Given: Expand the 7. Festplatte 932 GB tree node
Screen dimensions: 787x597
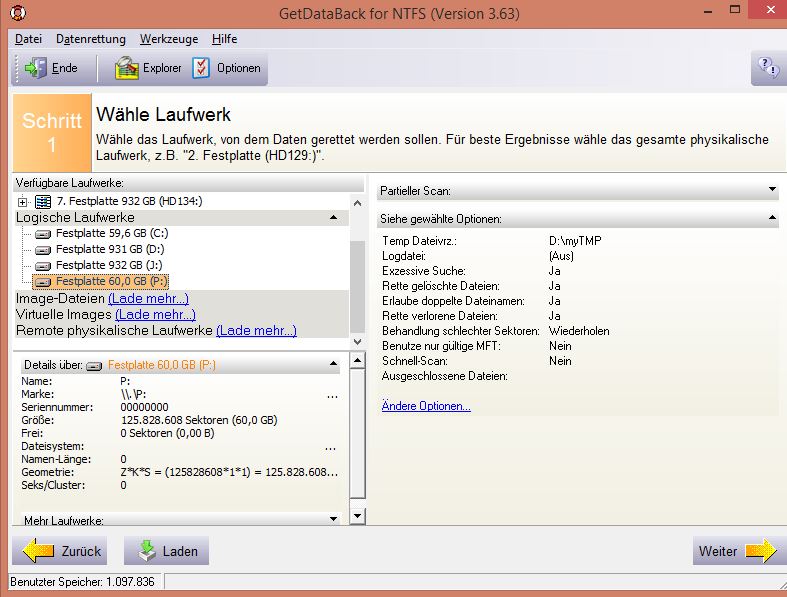Looking at the screenshot, I should pyautogui.click(x=22, y=202).
